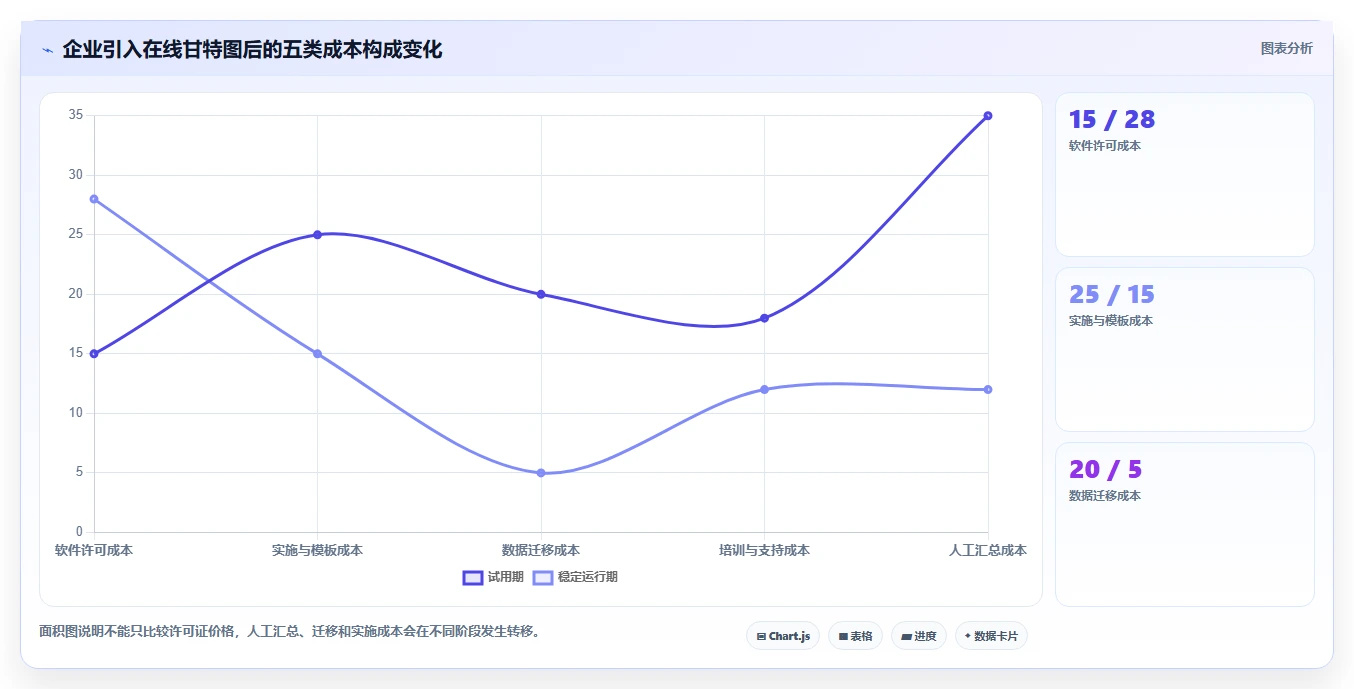Click the 进度 tag button
This screenshot has height=689, width=1354.
click(918, 636)
